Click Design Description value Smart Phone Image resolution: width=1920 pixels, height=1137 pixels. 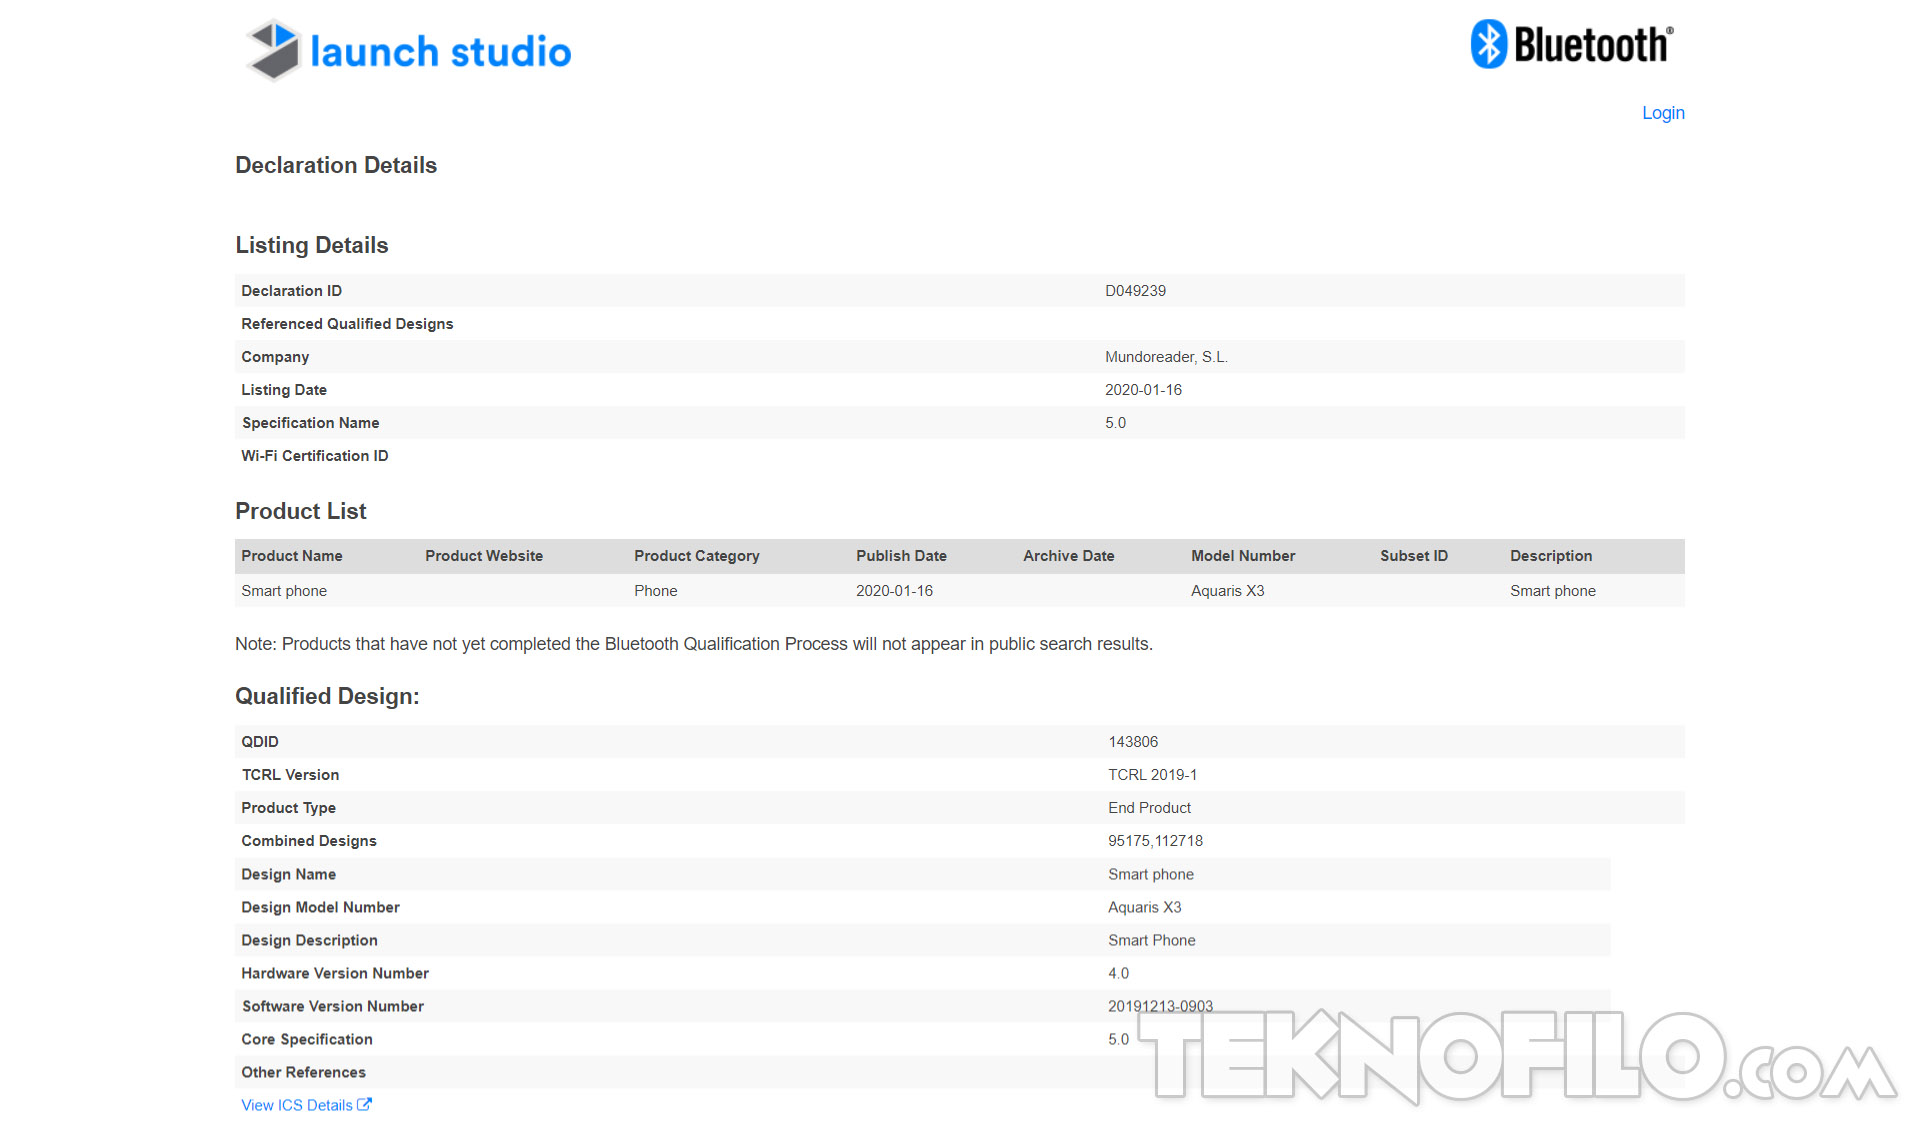1152,940
